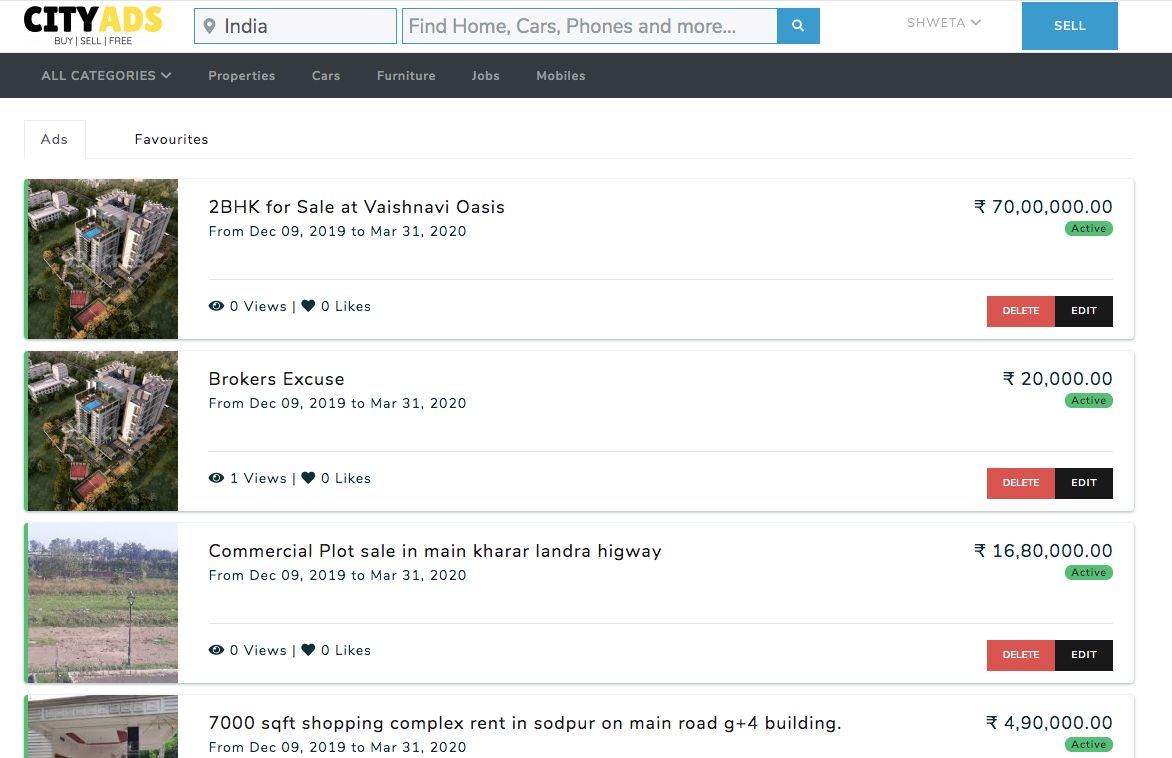Viewport: 1172px width, 758px height.
Task: Open the SHWETA user dropdown
Action: [x=943, y=22]
